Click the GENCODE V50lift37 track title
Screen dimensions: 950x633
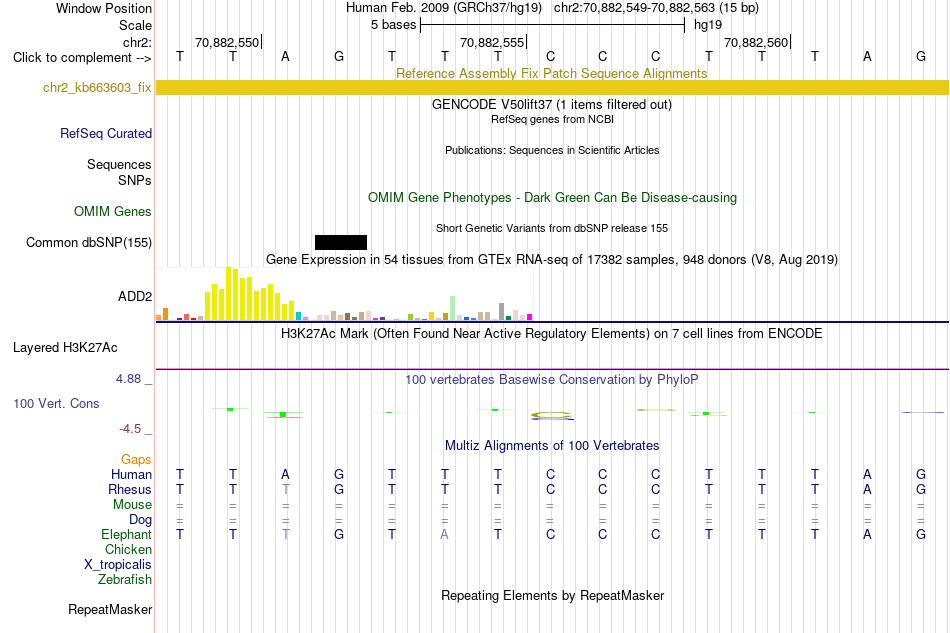coord(551,104)
